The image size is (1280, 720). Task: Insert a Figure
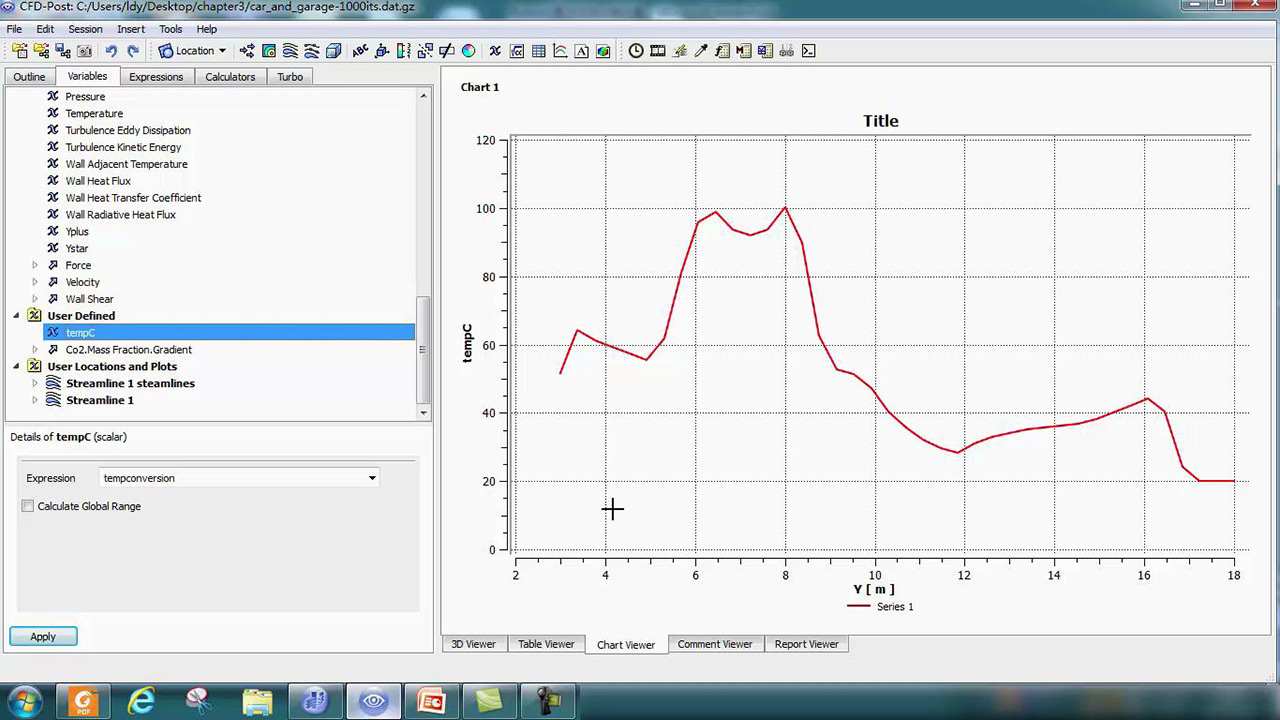603,51
